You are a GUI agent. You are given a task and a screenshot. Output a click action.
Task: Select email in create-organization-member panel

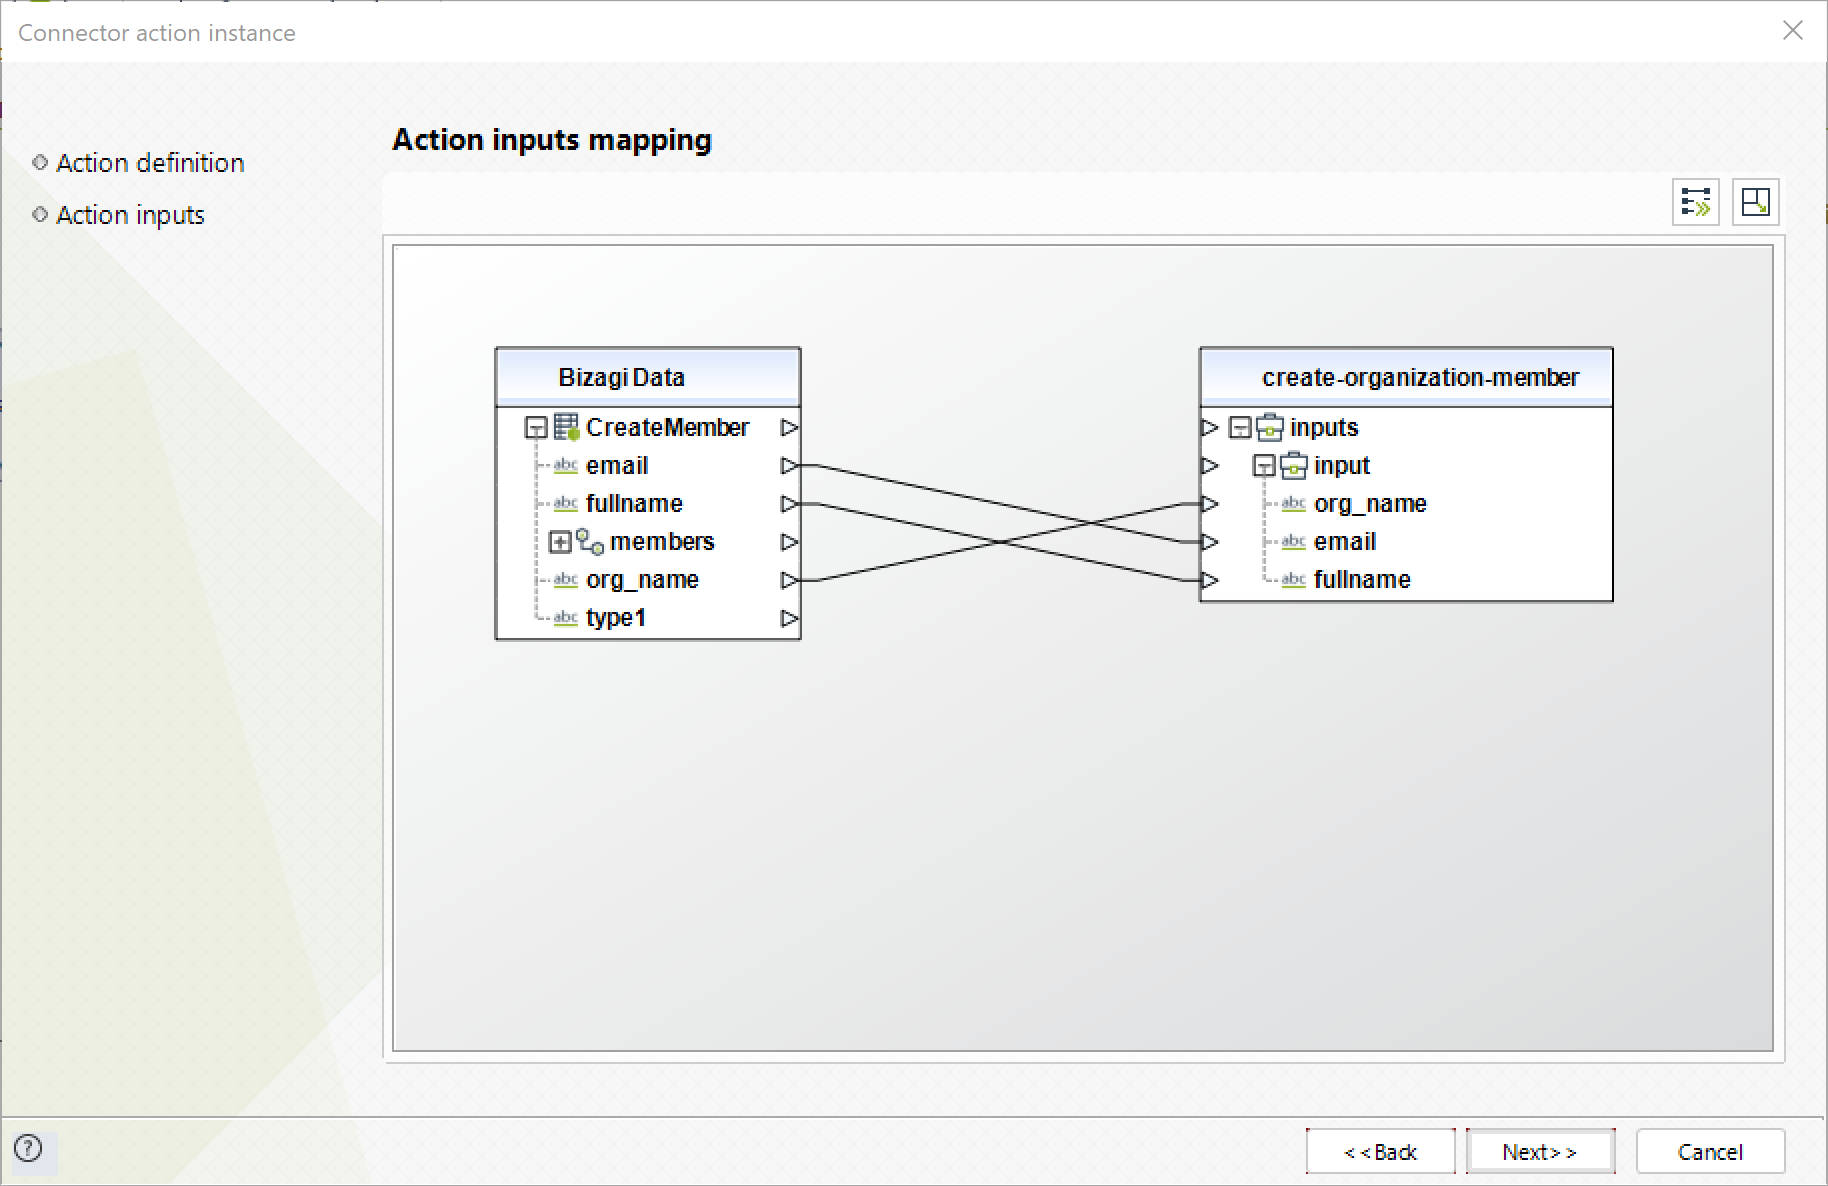point(1345,541)
